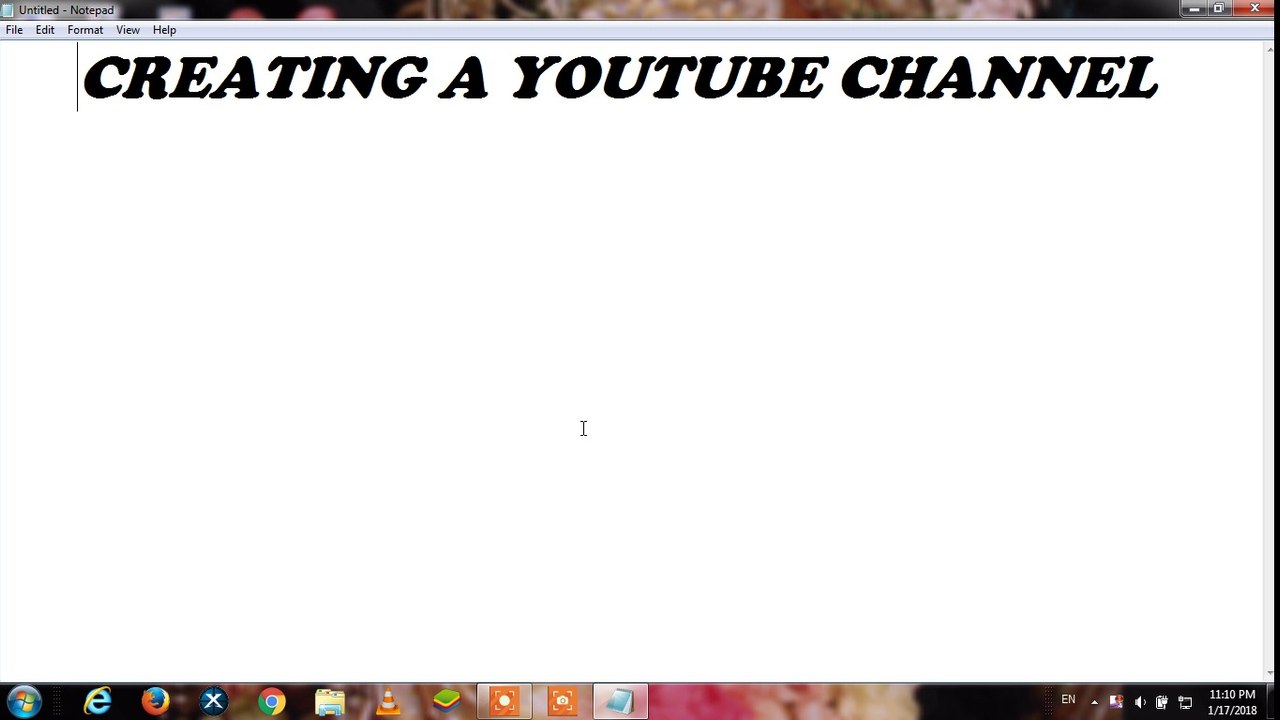The width and height of the screenshot is (1280, 720).
Task: Switch to the orange camera capture app
Action: point(562,701)
